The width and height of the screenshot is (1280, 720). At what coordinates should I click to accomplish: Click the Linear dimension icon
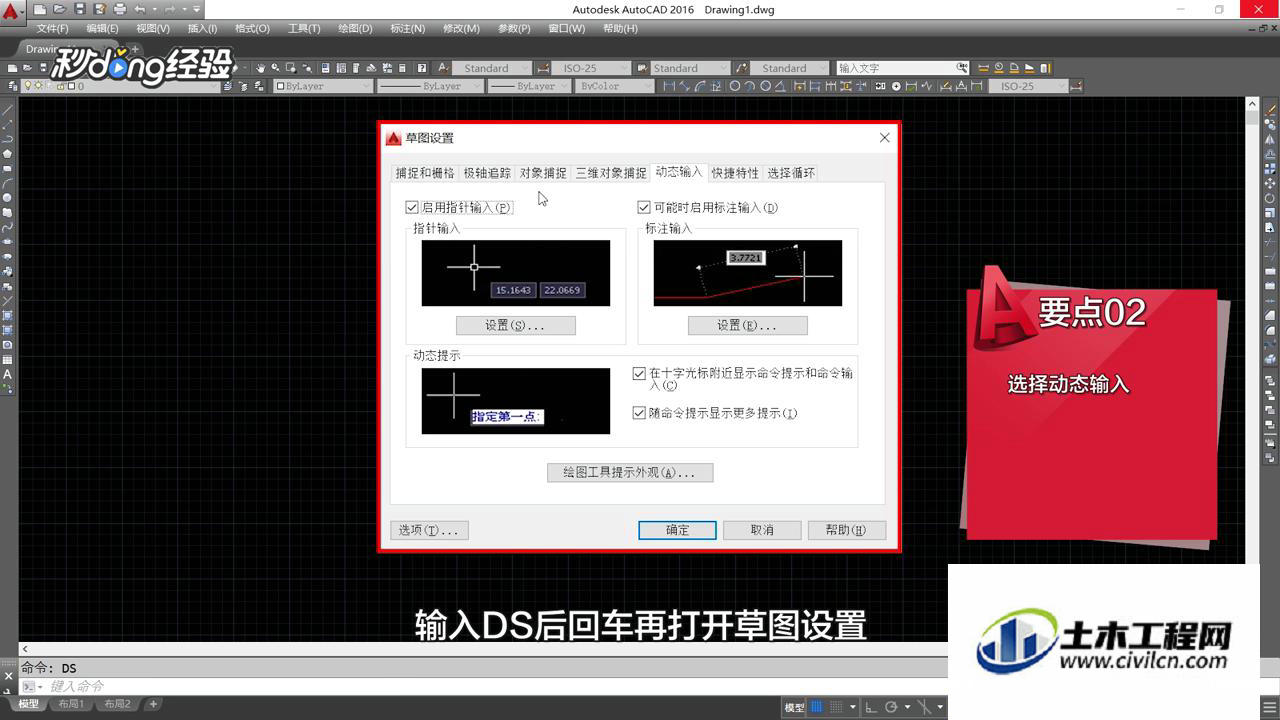(669, 86)
